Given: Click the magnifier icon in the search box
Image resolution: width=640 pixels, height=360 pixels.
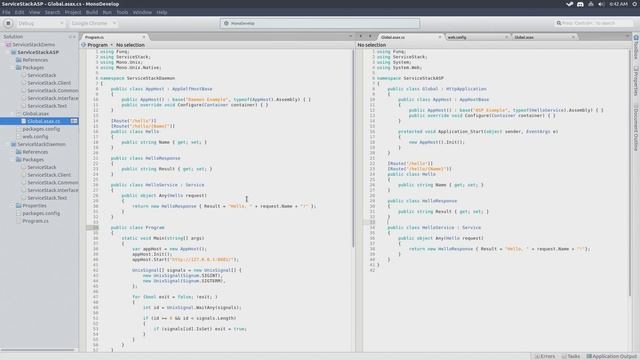Looking at the screenshot, I should [x=559, y=23].
